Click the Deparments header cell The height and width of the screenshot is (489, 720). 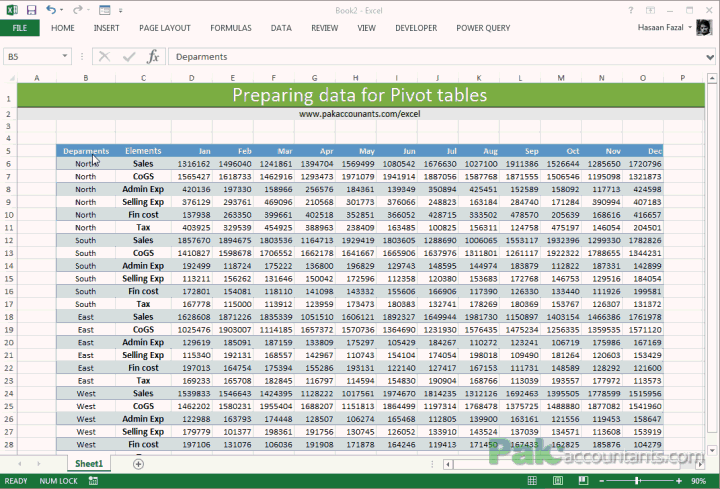[86, 151]
